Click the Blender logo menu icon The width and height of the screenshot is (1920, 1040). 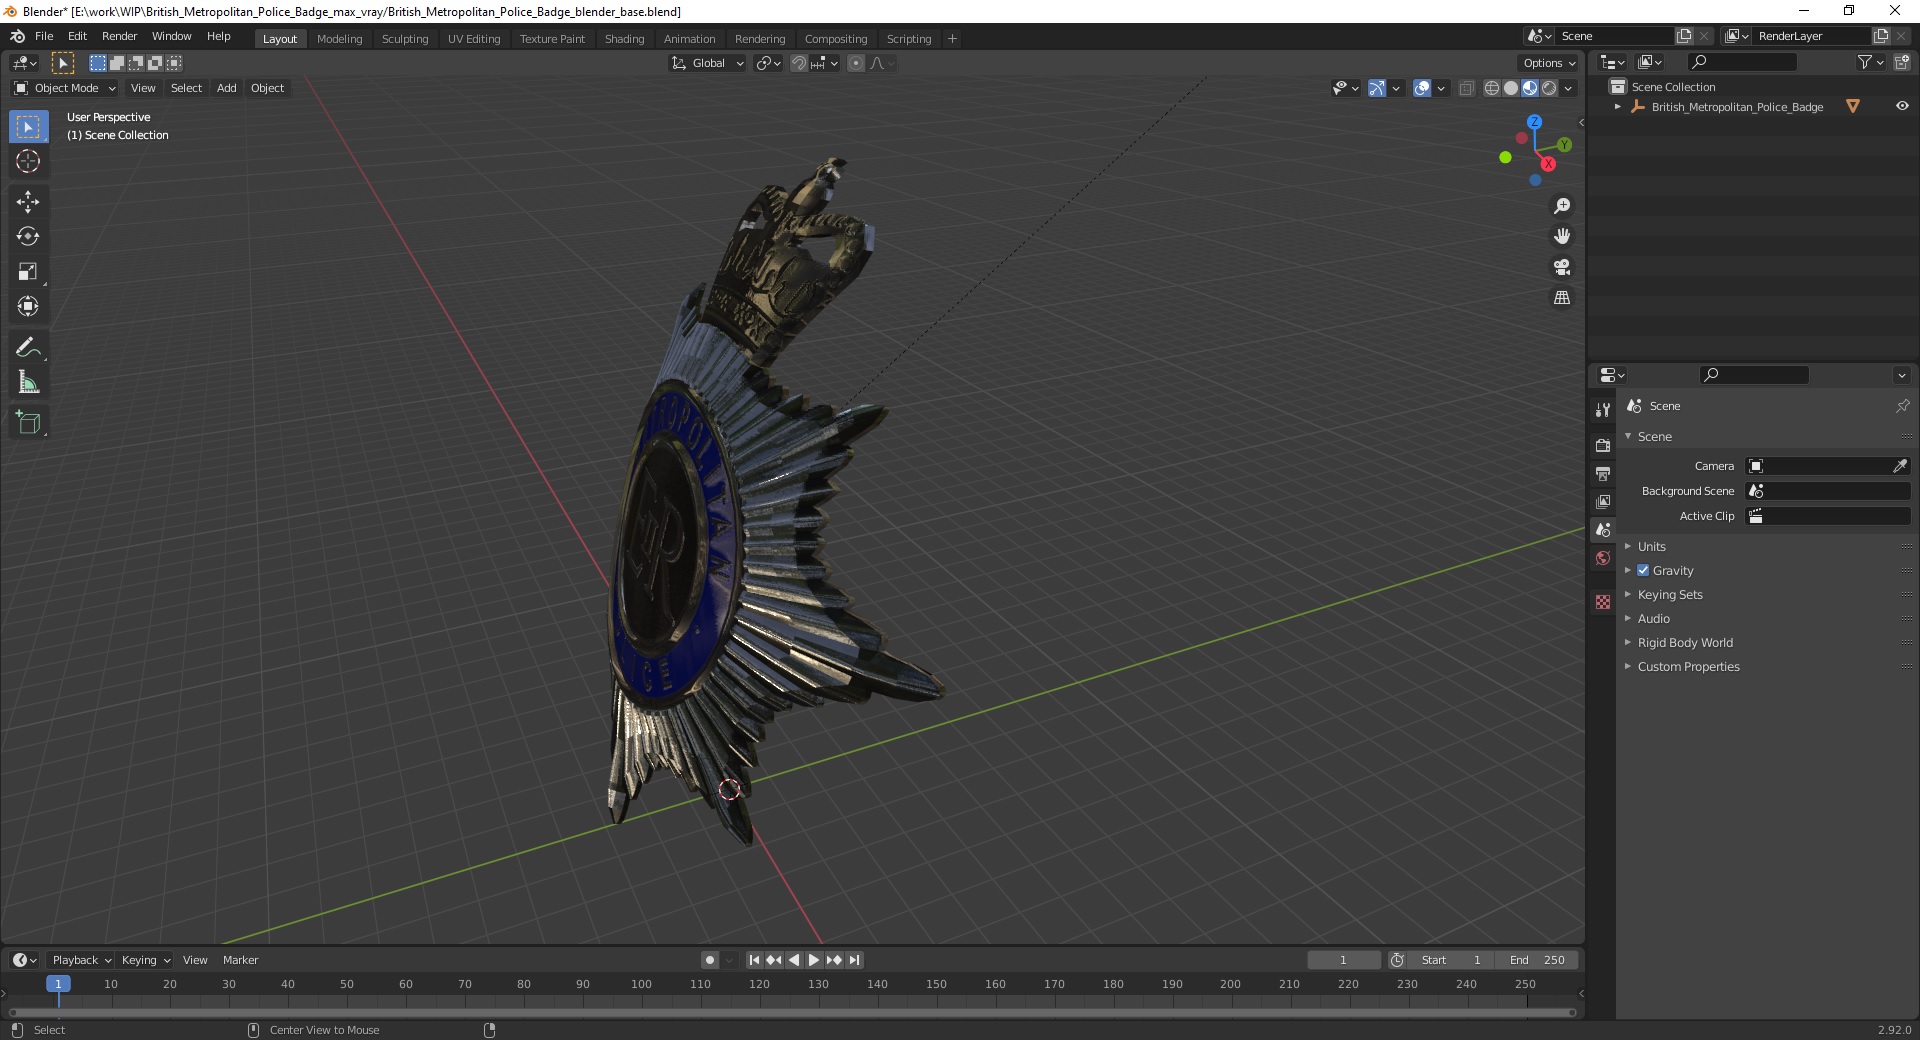tap(17, 36)
